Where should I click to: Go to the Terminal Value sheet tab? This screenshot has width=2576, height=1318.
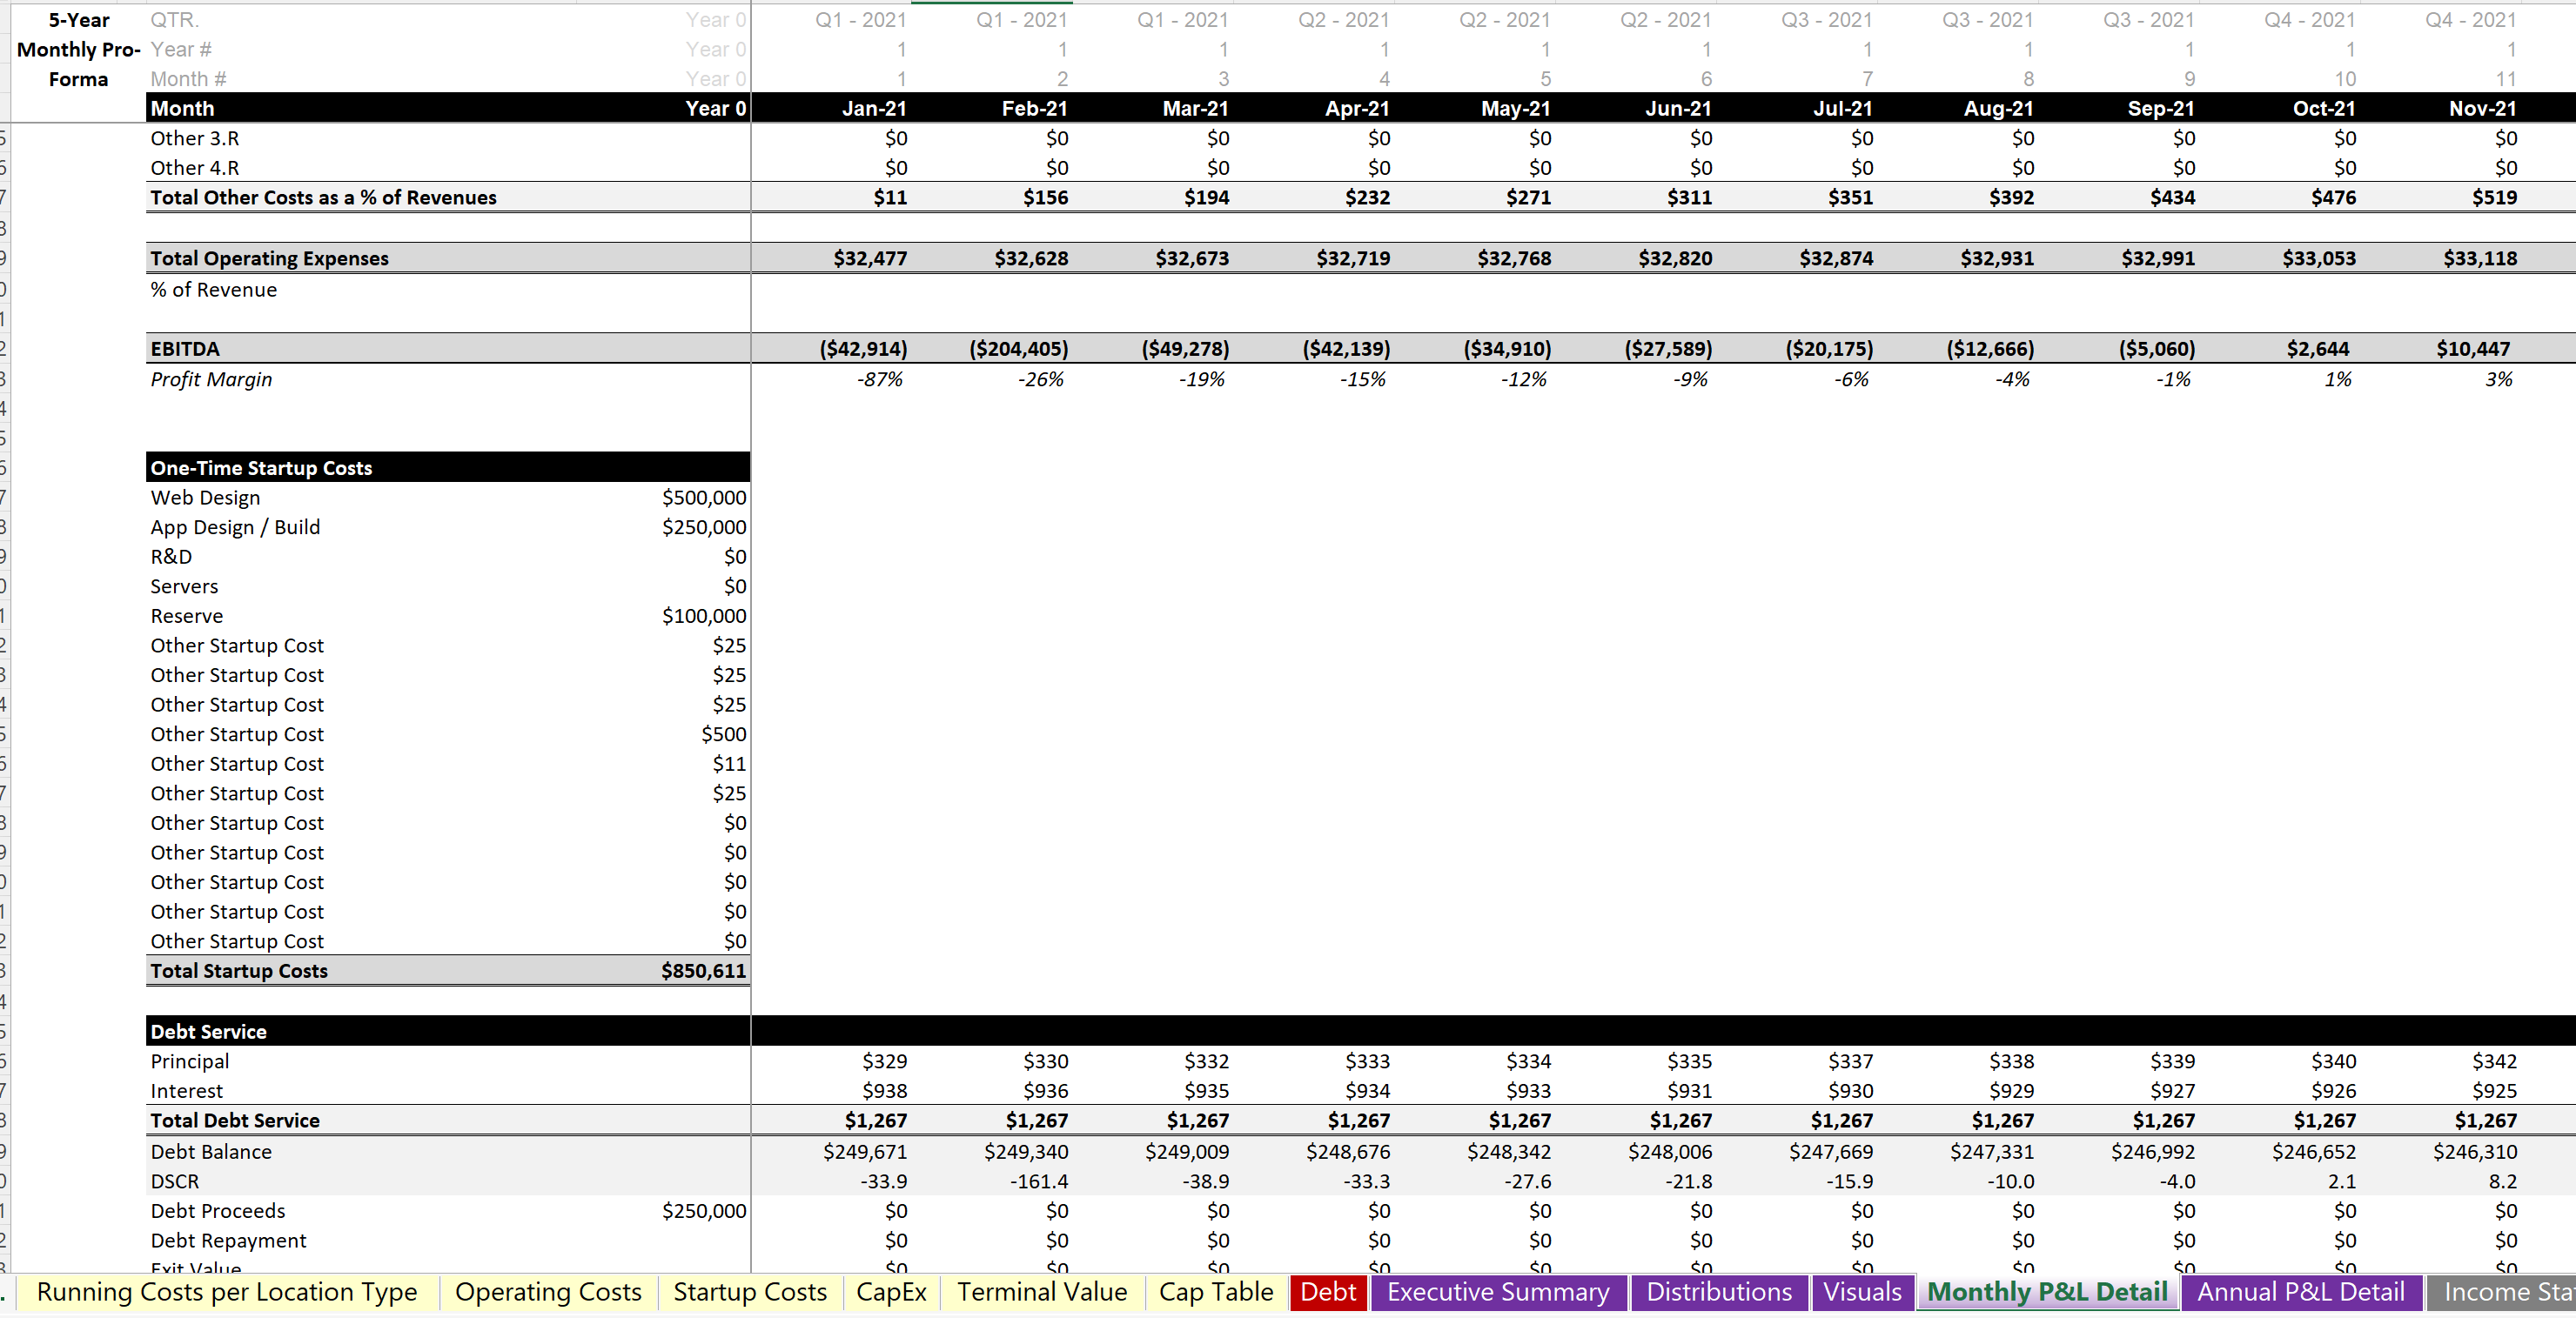coord(1042,1292)
